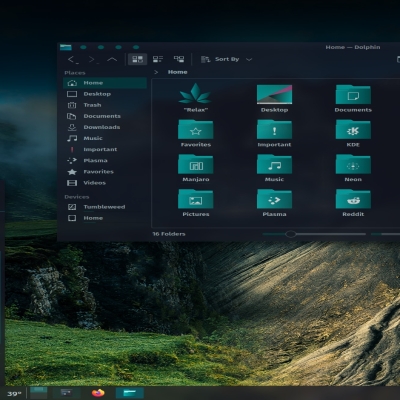Click the Sort By chevron arrow
Screen dimensions: 400x400
click(249, 59)
